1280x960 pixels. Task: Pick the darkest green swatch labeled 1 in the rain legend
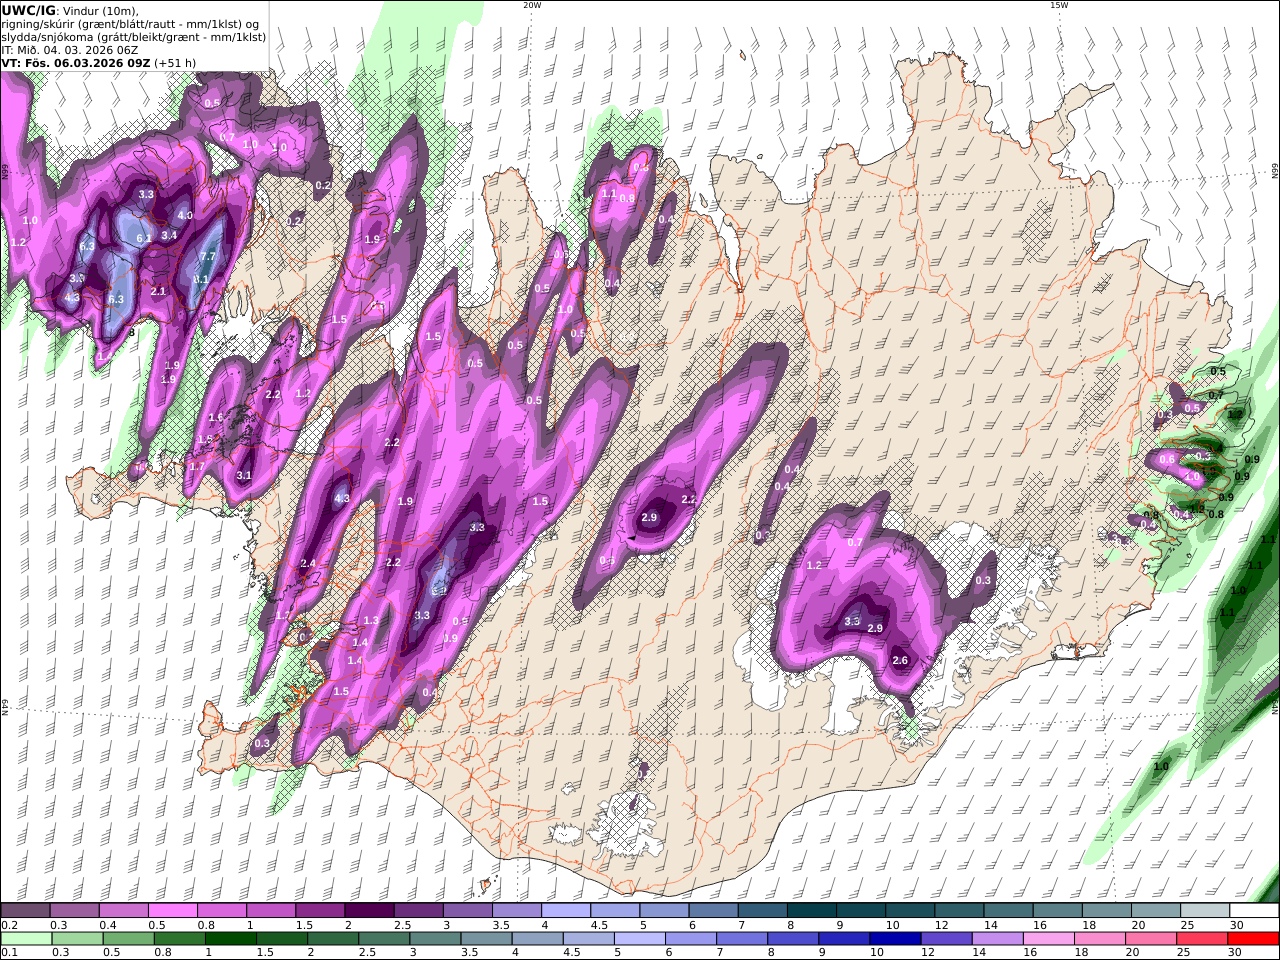click(230, 939)
